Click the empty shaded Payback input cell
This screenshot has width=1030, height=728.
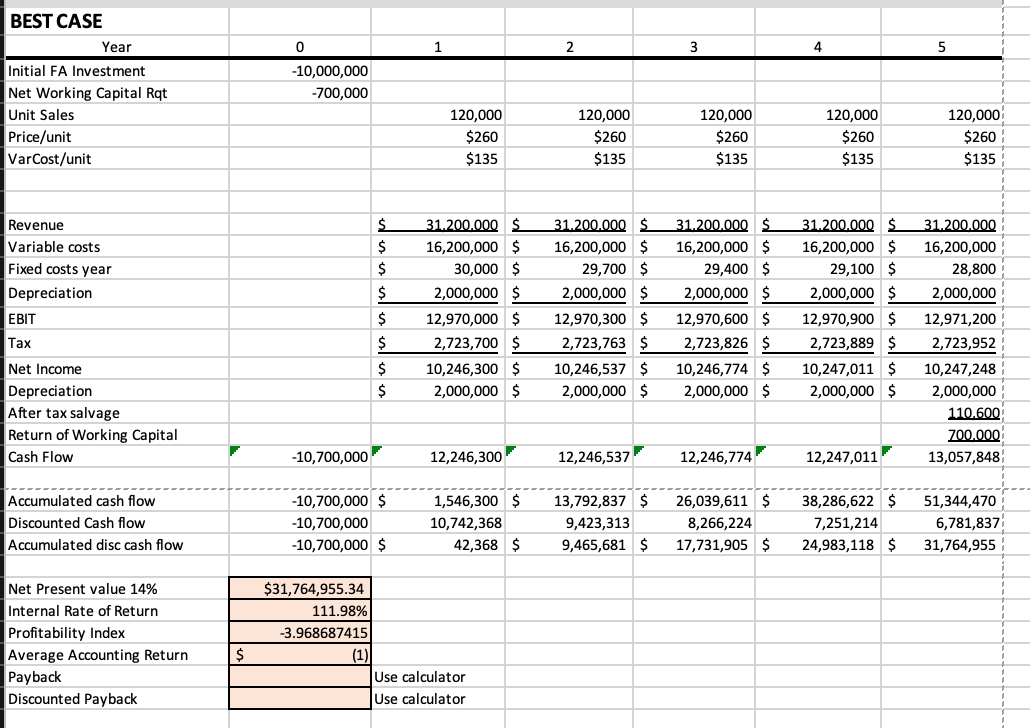pos(300,677)
